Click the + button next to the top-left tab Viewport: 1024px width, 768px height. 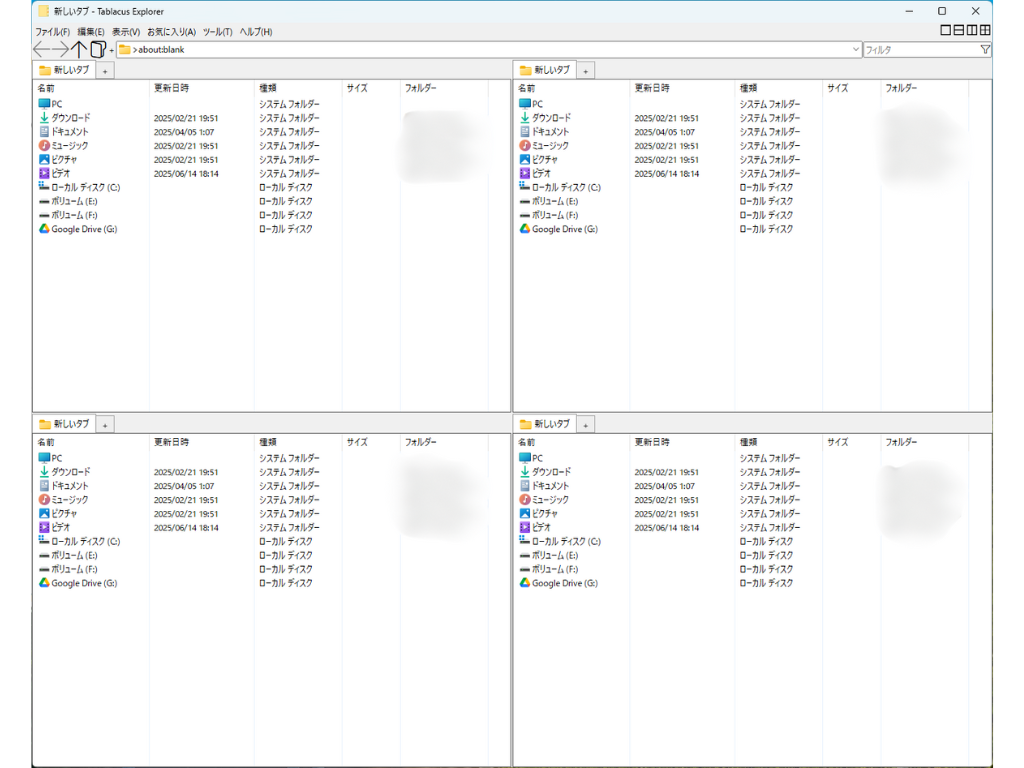click(105, 71)
